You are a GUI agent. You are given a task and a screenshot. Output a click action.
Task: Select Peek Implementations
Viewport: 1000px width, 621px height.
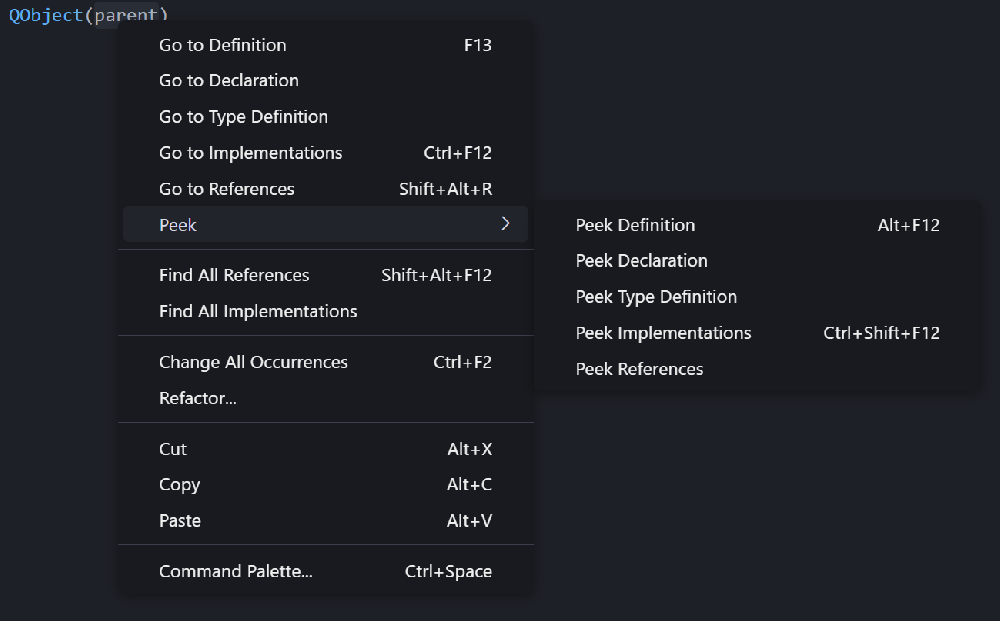[663, 333]
